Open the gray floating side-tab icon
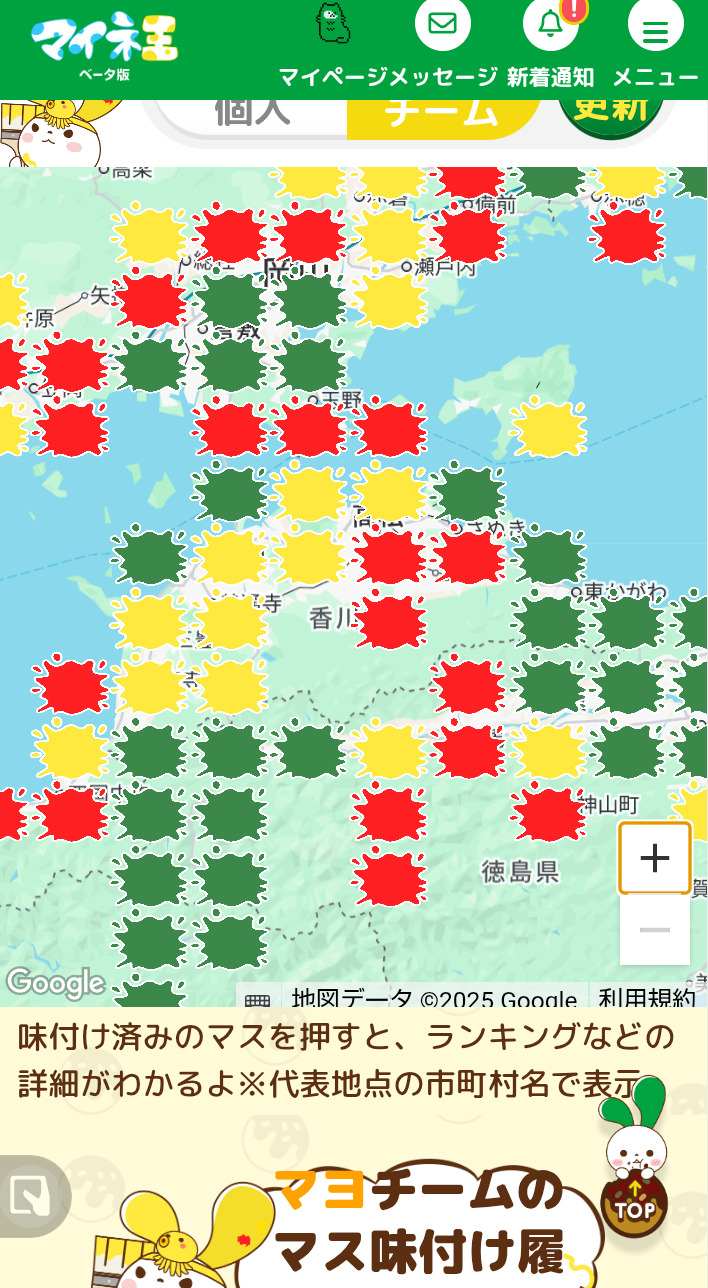The height and width of the screenshot is (1288, 708). [x=33, y=1196]
